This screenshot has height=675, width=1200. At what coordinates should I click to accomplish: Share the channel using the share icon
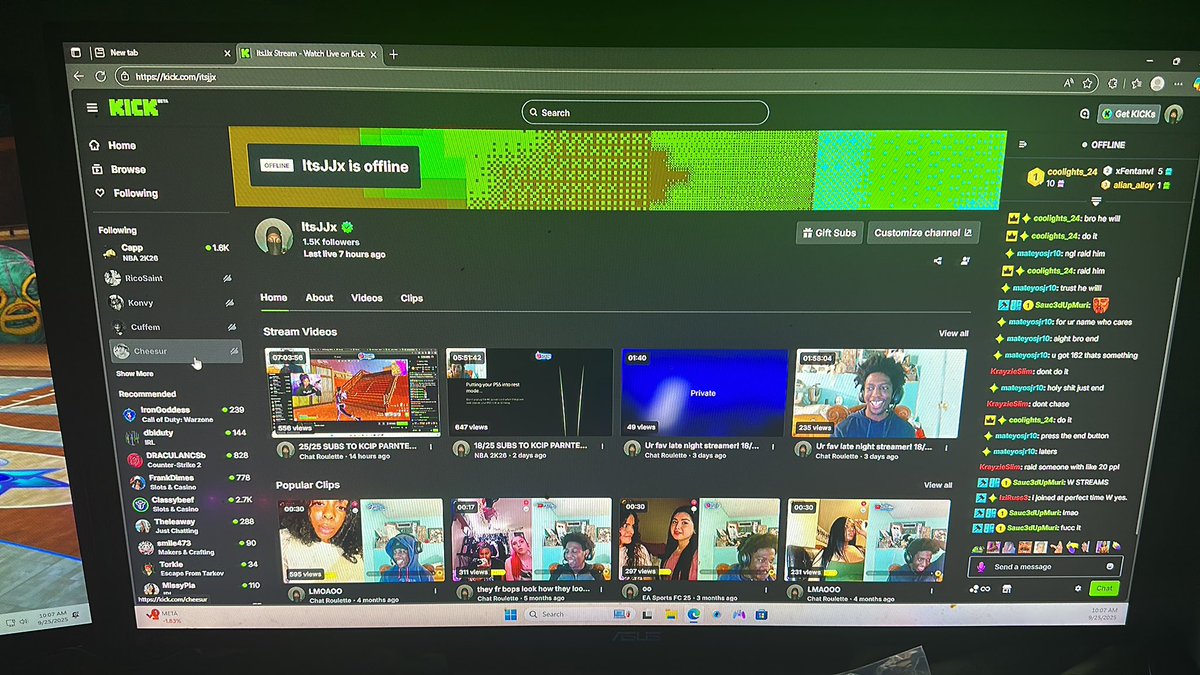pos(938,261)
